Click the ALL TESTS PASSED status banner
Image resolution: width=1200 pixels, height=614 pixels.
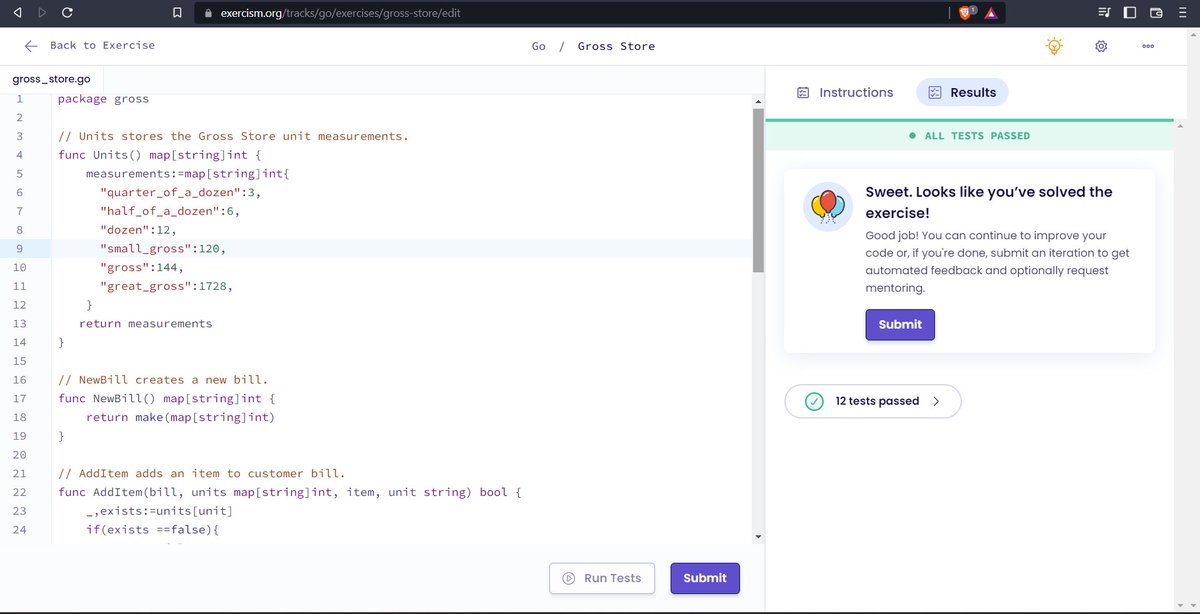(x=969, y=135)
